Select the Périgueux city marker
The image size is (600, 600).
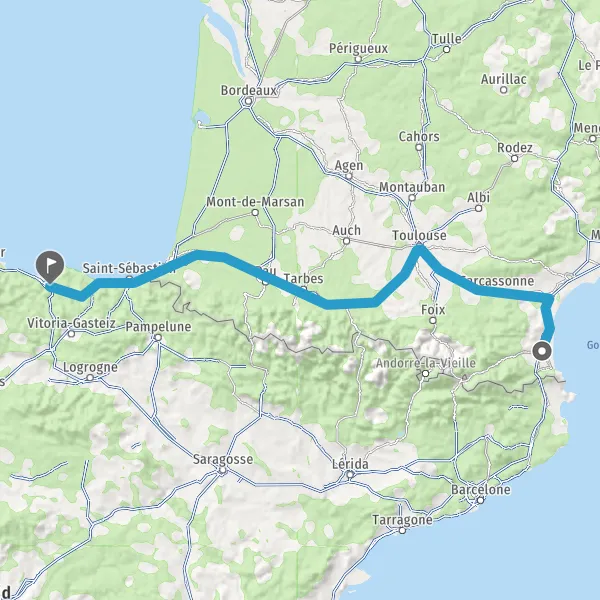click(x=358, y=59)
